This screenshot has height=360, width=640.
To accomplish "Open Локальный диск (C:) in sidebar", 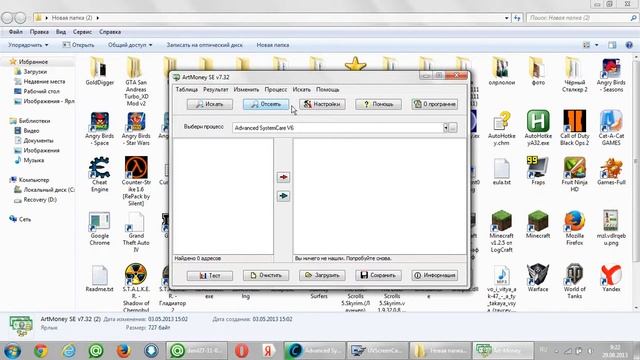I will click(x=44, y=190).
